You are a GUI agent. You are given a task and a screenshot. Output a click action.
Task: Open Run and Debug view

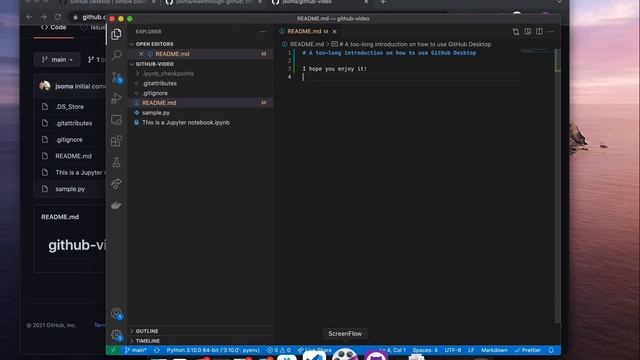tap(116, 98)
